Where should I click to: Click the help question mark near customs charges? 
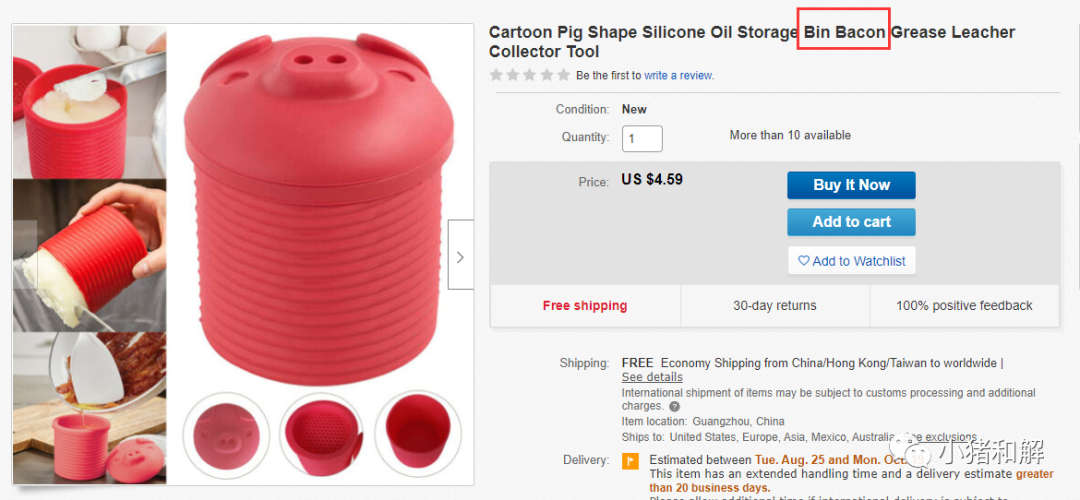674,406
